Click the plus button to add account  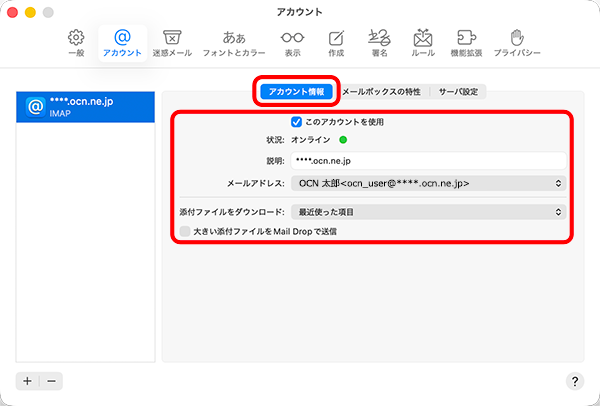(28, 381)
